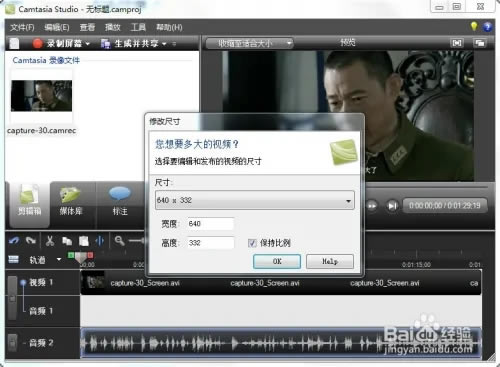Select the first capture-30_Screen.avi clip thumbnail
The height and width of the screenshot is (367, 500).
pos(94,282)
